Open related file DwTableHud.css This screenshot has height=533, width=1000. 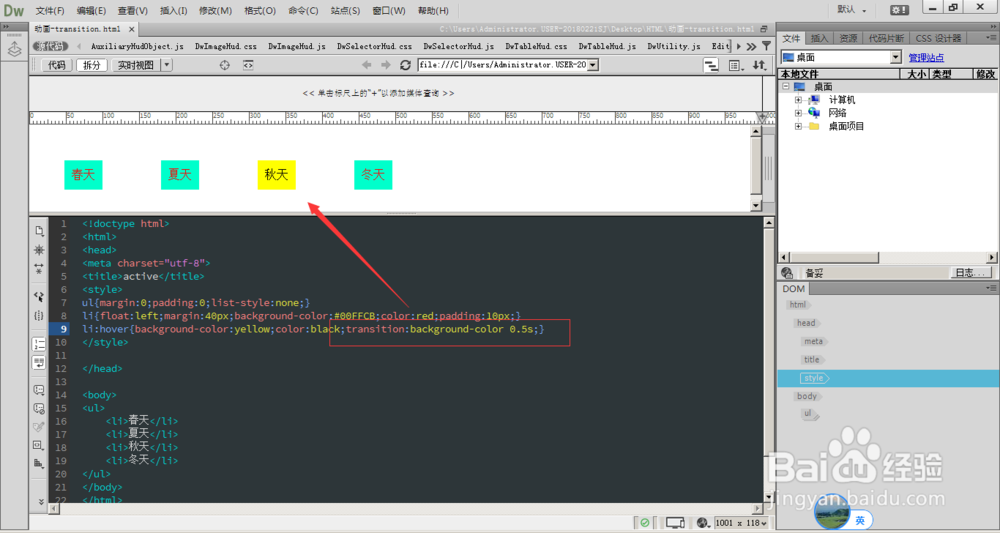tap(536, 47)
